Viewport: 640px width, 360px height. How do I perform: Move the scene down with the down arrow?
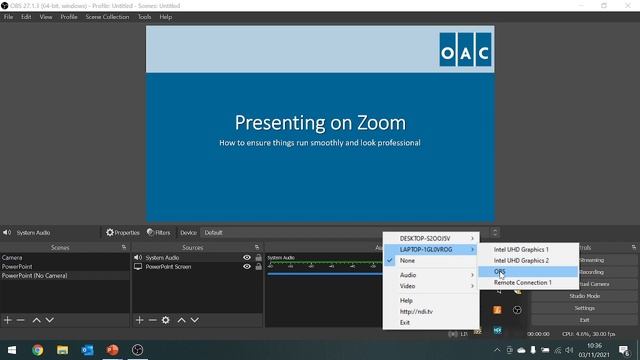50,320
